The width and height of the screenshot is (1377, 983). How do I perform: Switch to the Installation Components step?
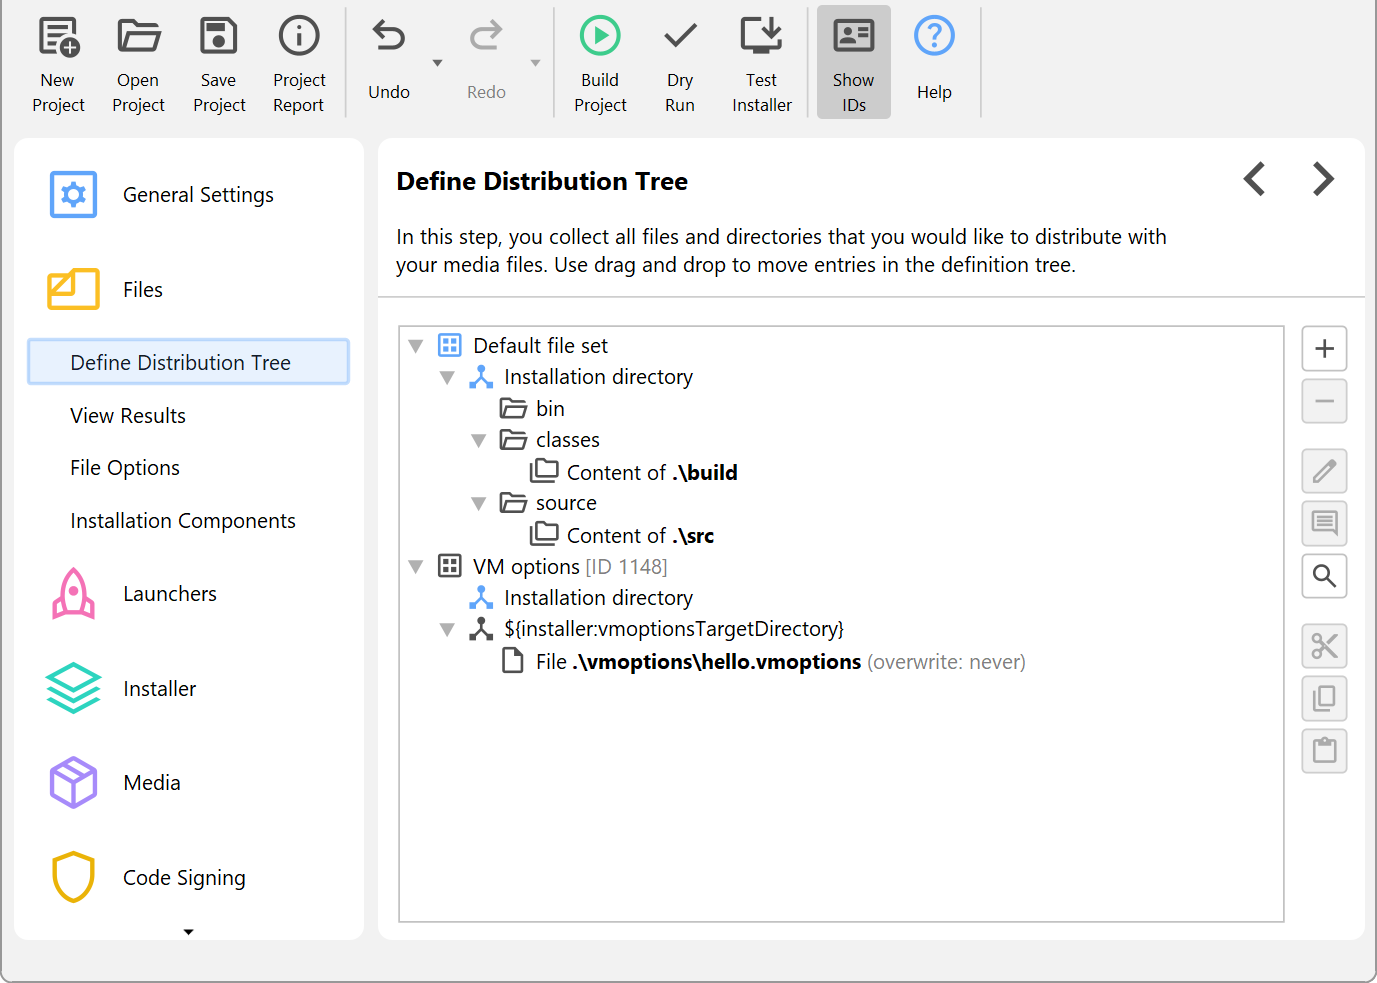tap(183, 521)
